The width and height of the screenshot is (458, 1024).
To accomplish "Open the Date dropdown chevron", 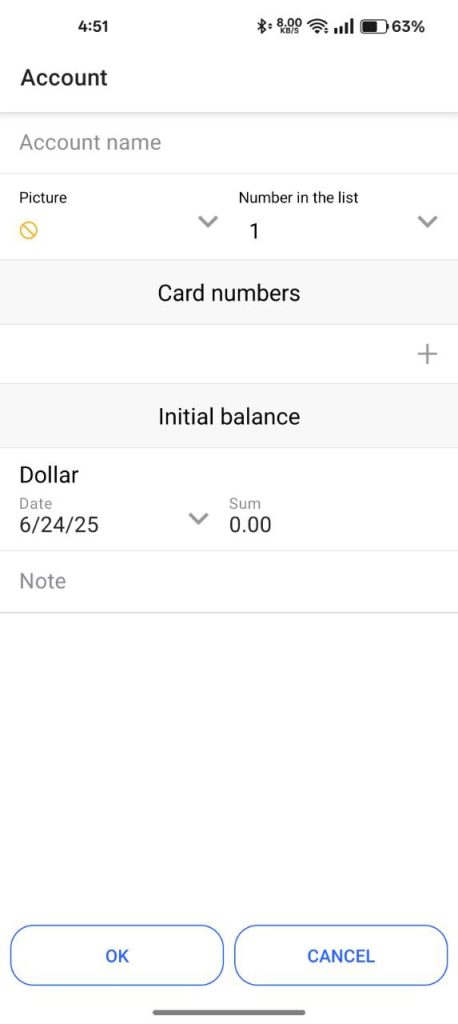I will (198, 519).
